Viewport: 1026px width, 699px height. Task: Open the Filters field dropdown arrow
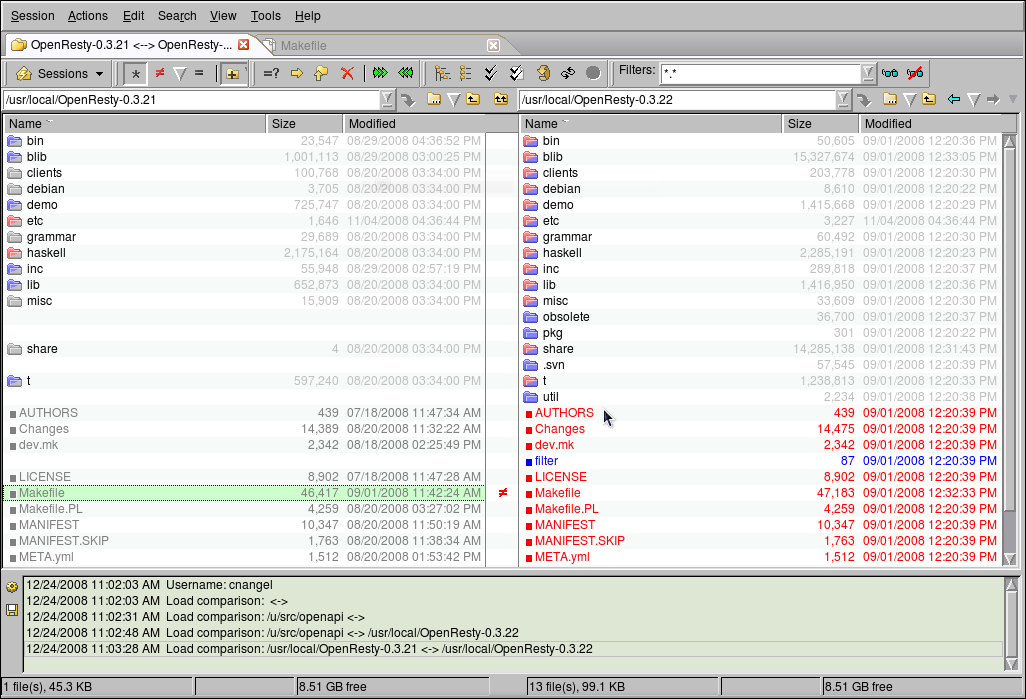click(x=868, y=73)
